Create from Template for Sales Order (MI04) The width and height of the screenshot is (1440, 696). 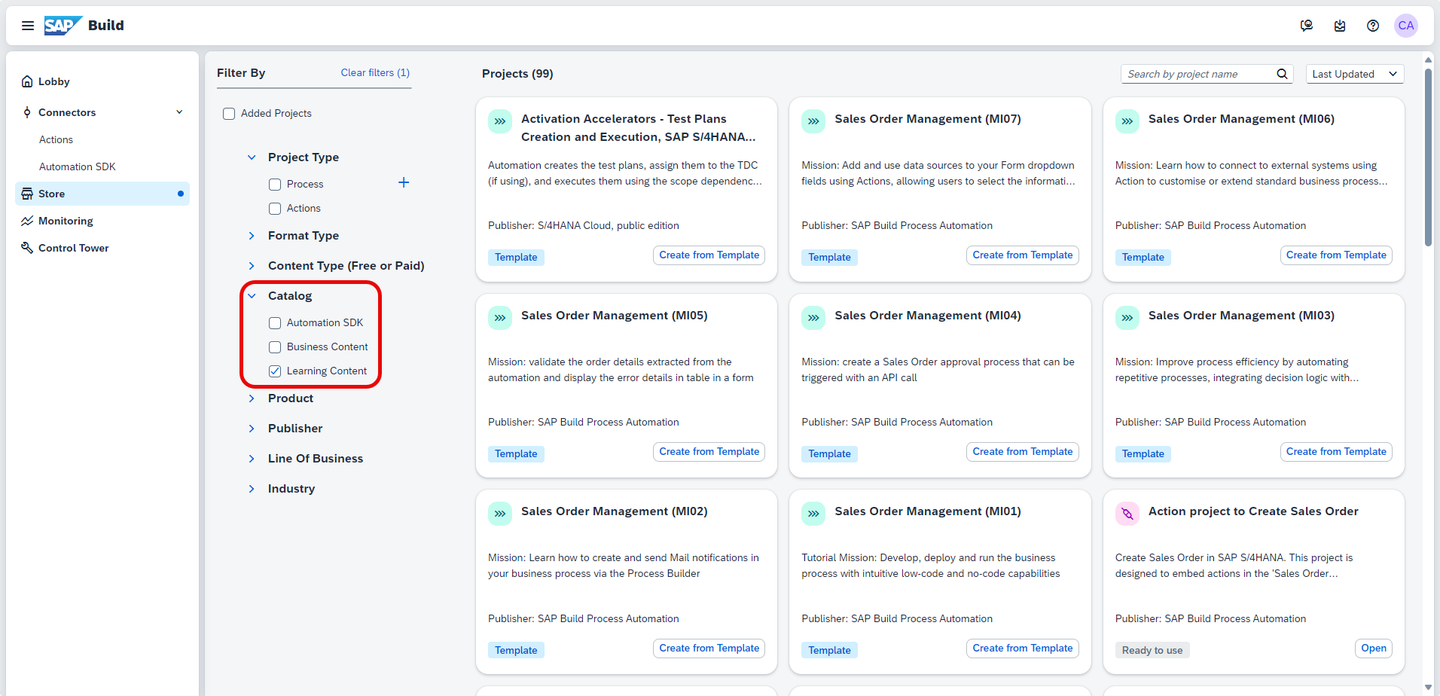1023,451
